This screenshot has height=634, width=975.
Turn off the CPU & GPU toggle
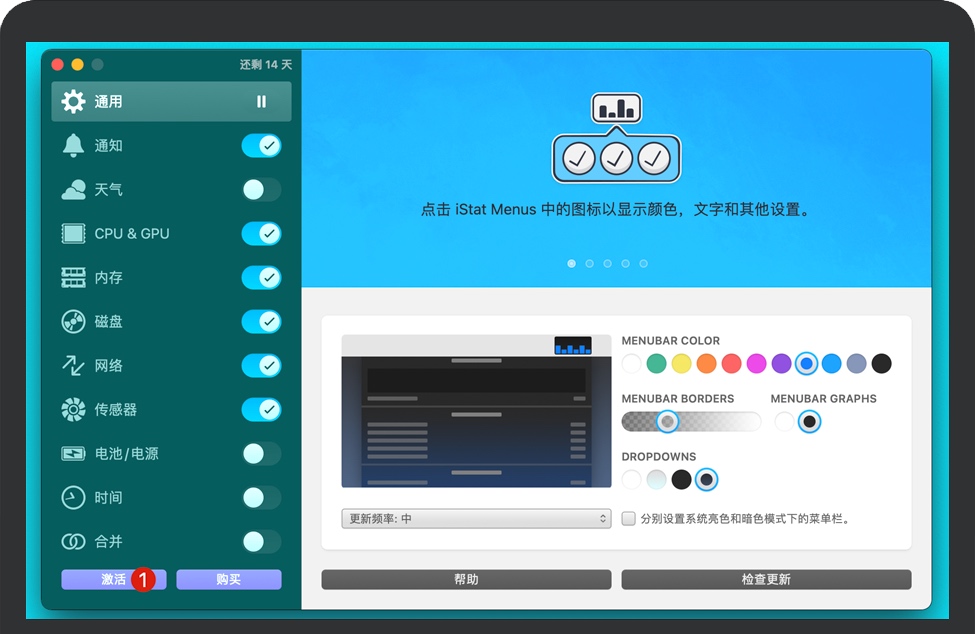click(x=261, y=234)
